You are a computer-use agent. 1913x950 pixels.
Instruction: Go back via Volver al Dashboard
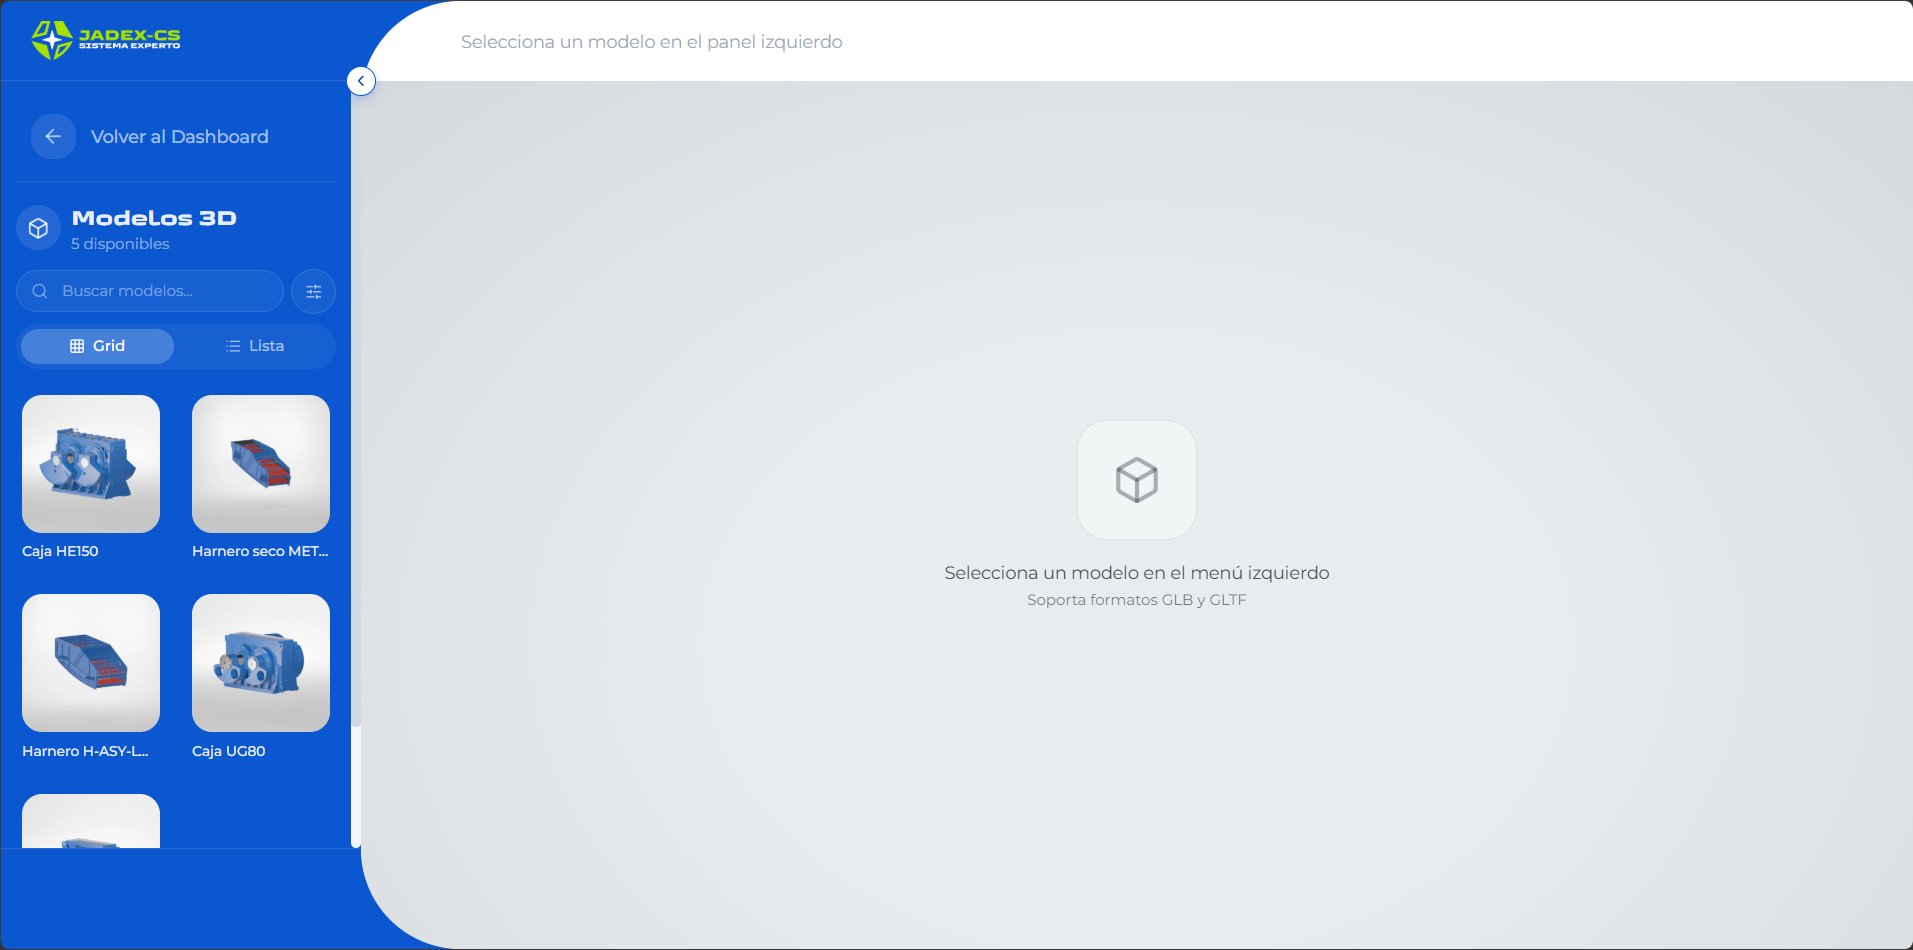(x=179, y=137)
